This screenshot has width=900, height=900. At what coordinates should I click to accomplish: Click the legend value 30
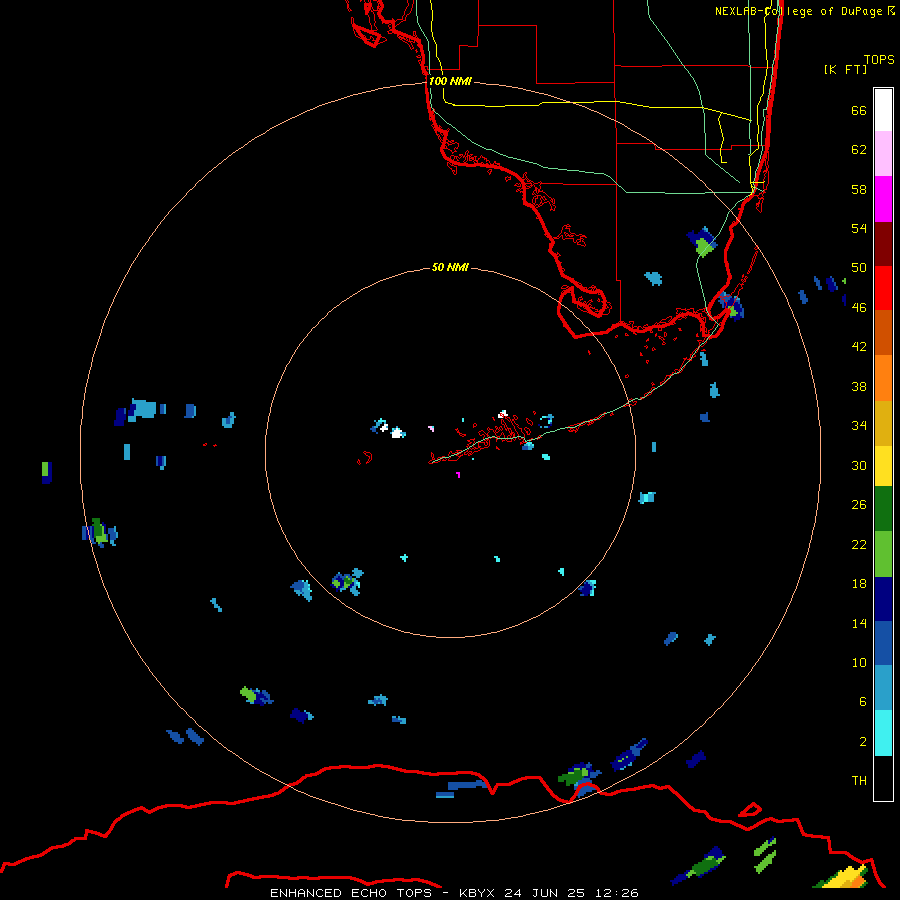click(859, 465)
